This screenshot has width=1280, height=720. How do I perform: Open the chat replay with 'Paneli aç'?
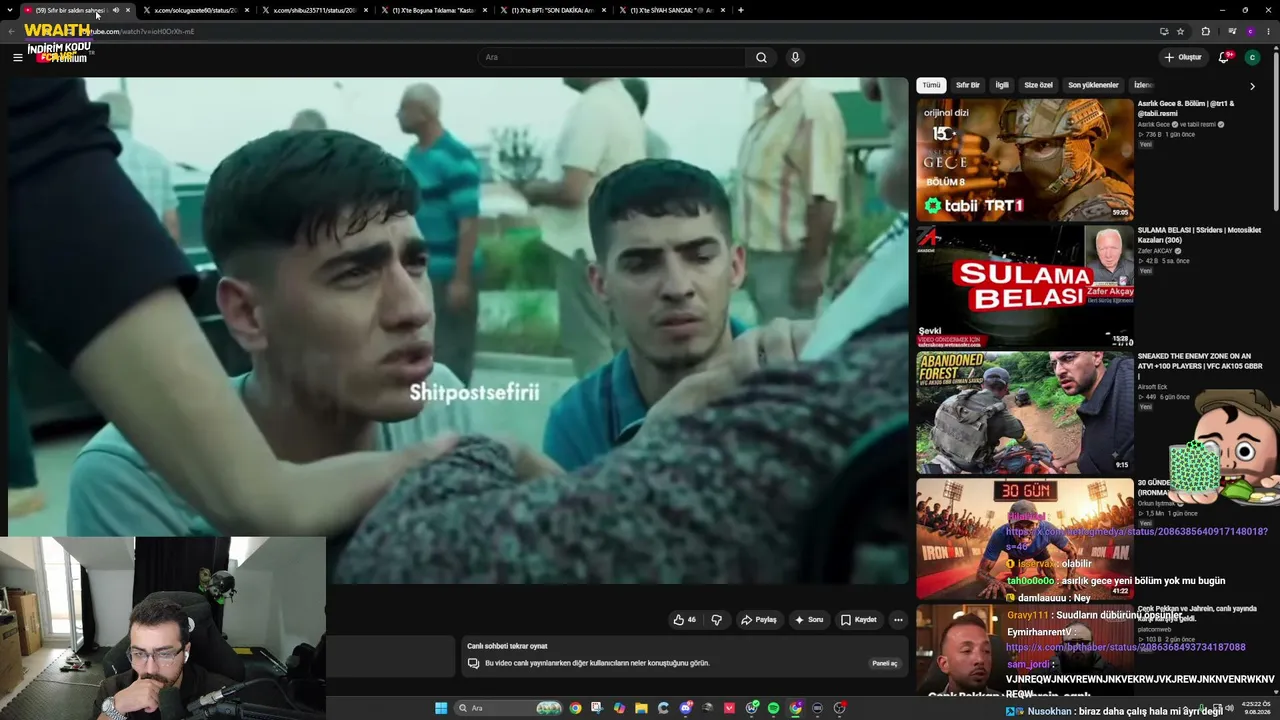[x=885, y=663]
